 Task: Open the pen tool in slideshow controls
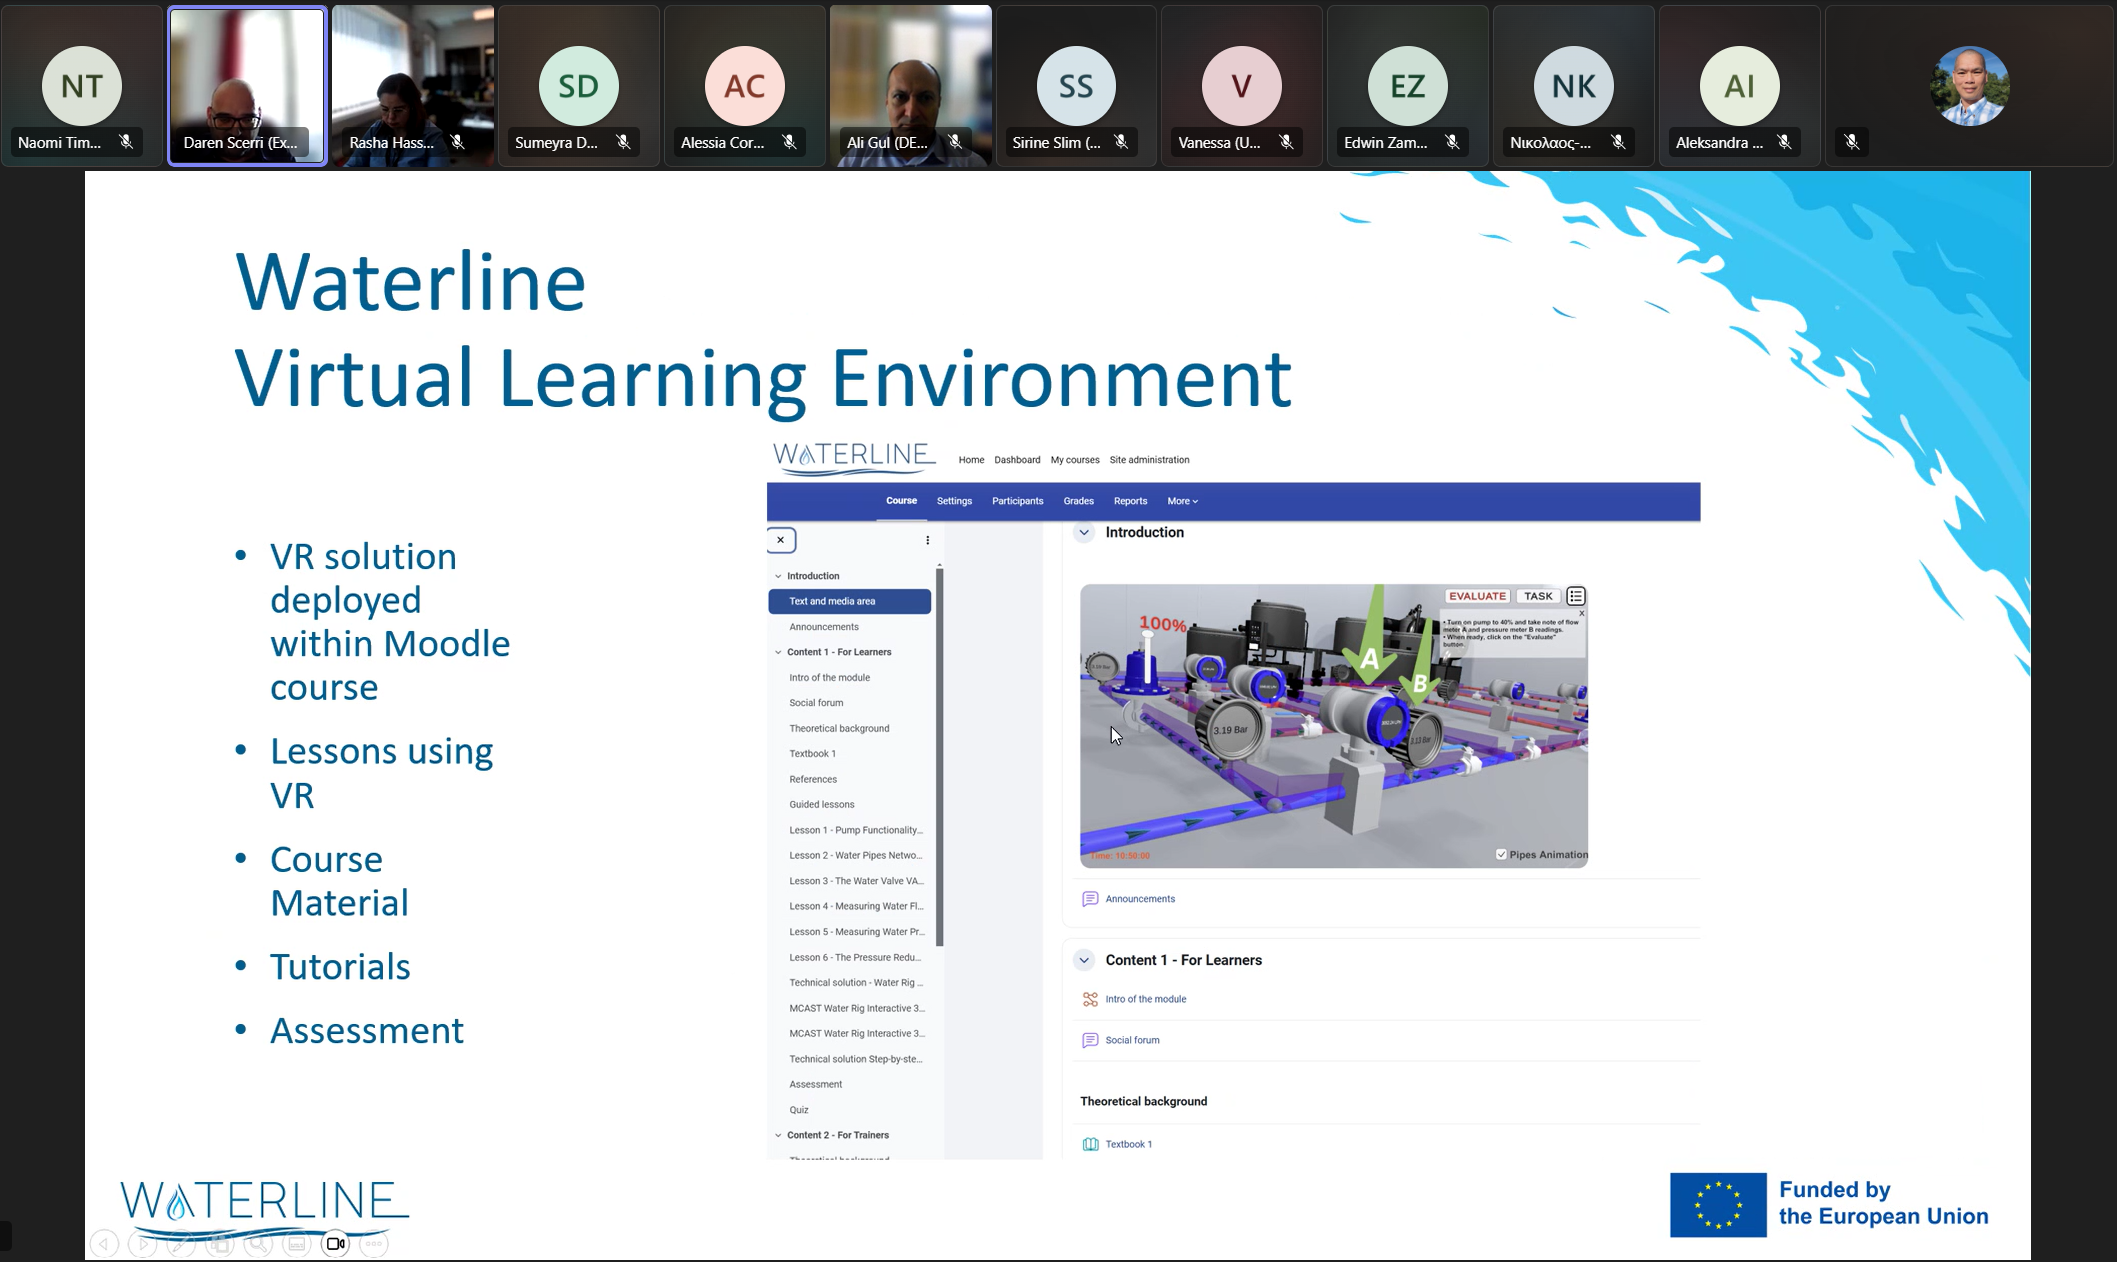tap(181, 1244)
